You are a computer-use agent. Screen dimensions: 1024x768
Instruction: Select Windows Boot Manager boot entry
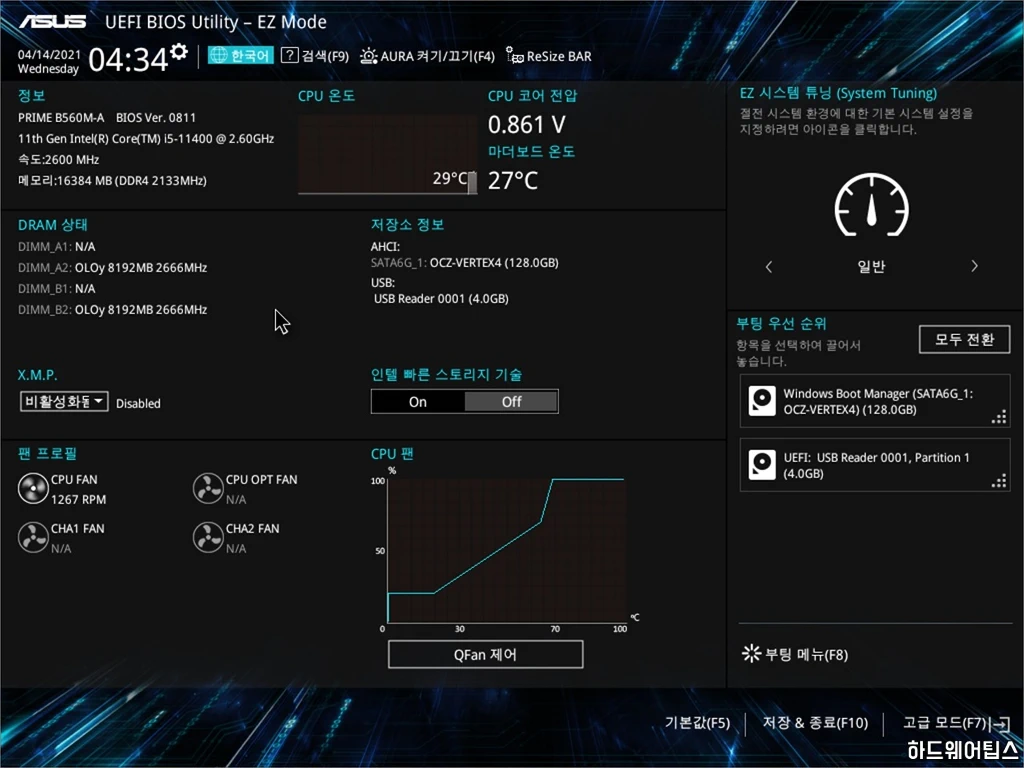(x=874, y=401)
